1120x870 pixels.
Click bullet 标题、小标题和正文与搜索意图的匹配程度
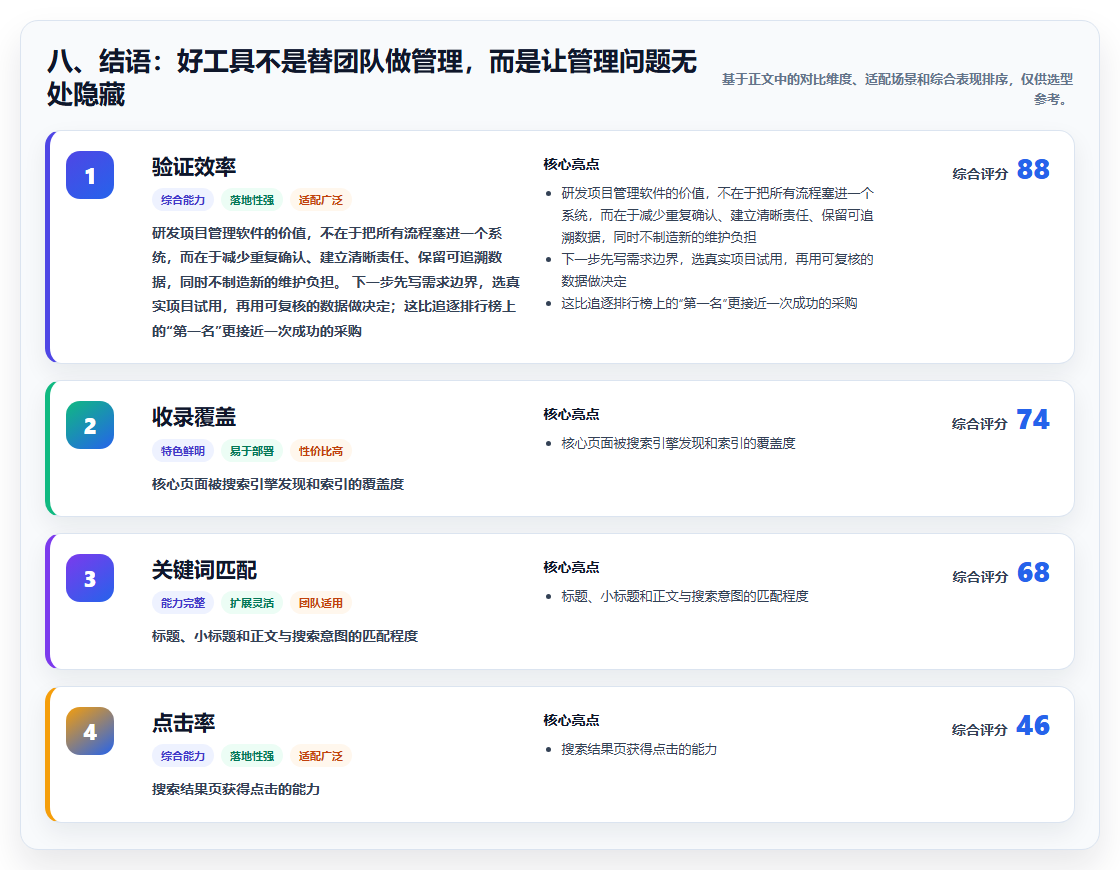point(684,596)
